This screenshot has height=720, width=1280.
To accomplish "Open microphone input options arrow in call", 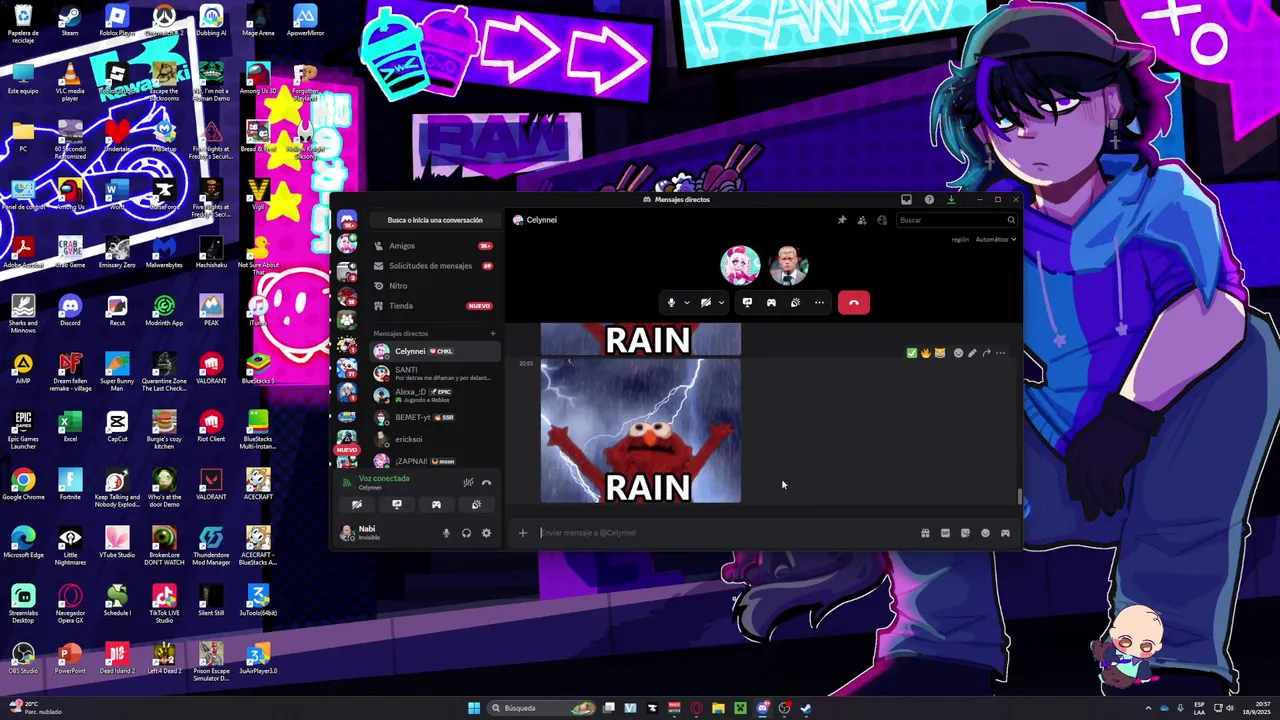I will point(686,303).
